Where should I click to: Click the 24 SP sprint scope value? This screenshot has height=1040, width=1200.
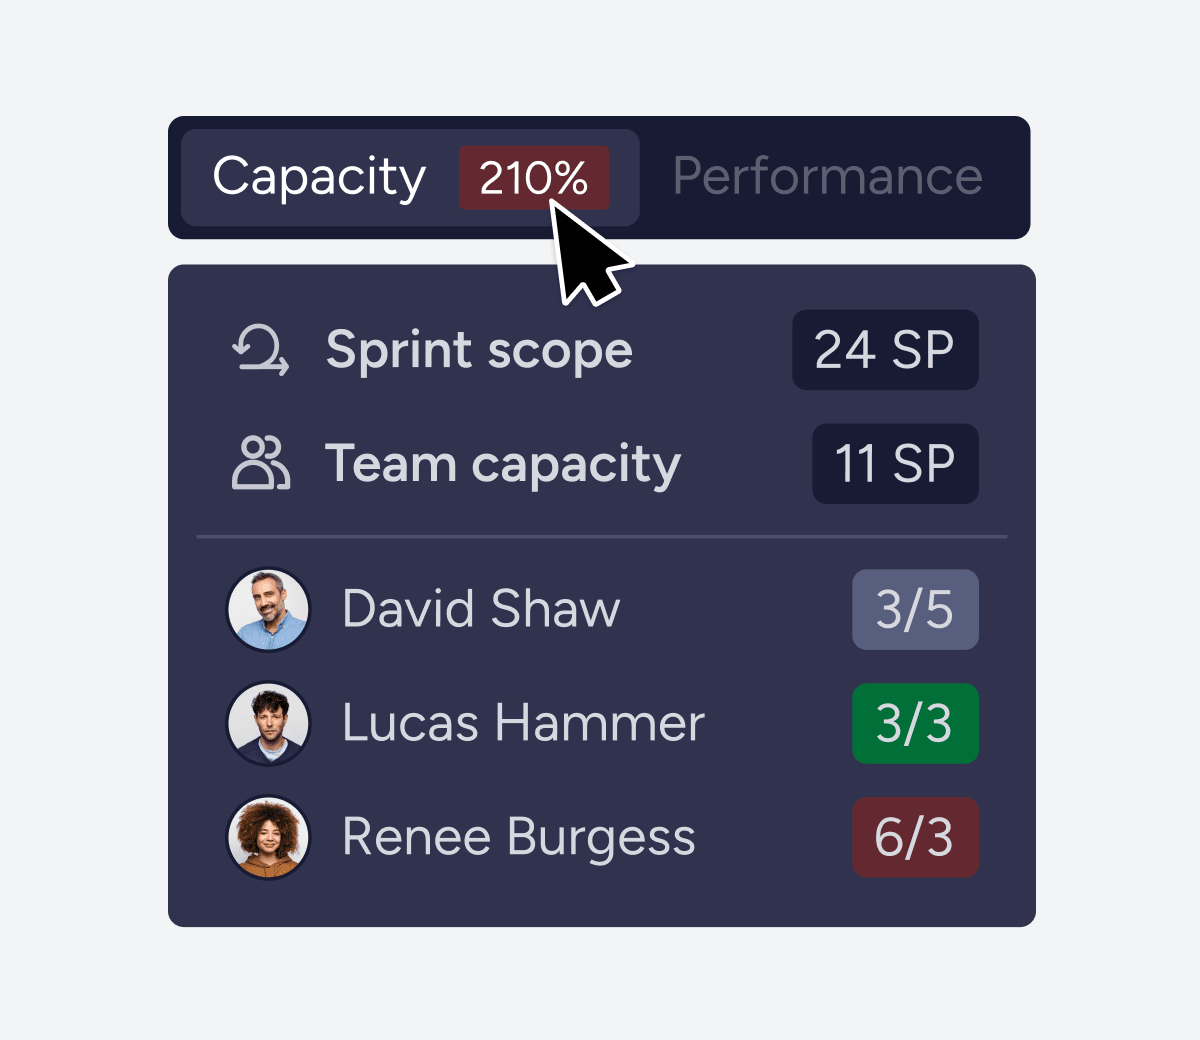pos(884,350)
